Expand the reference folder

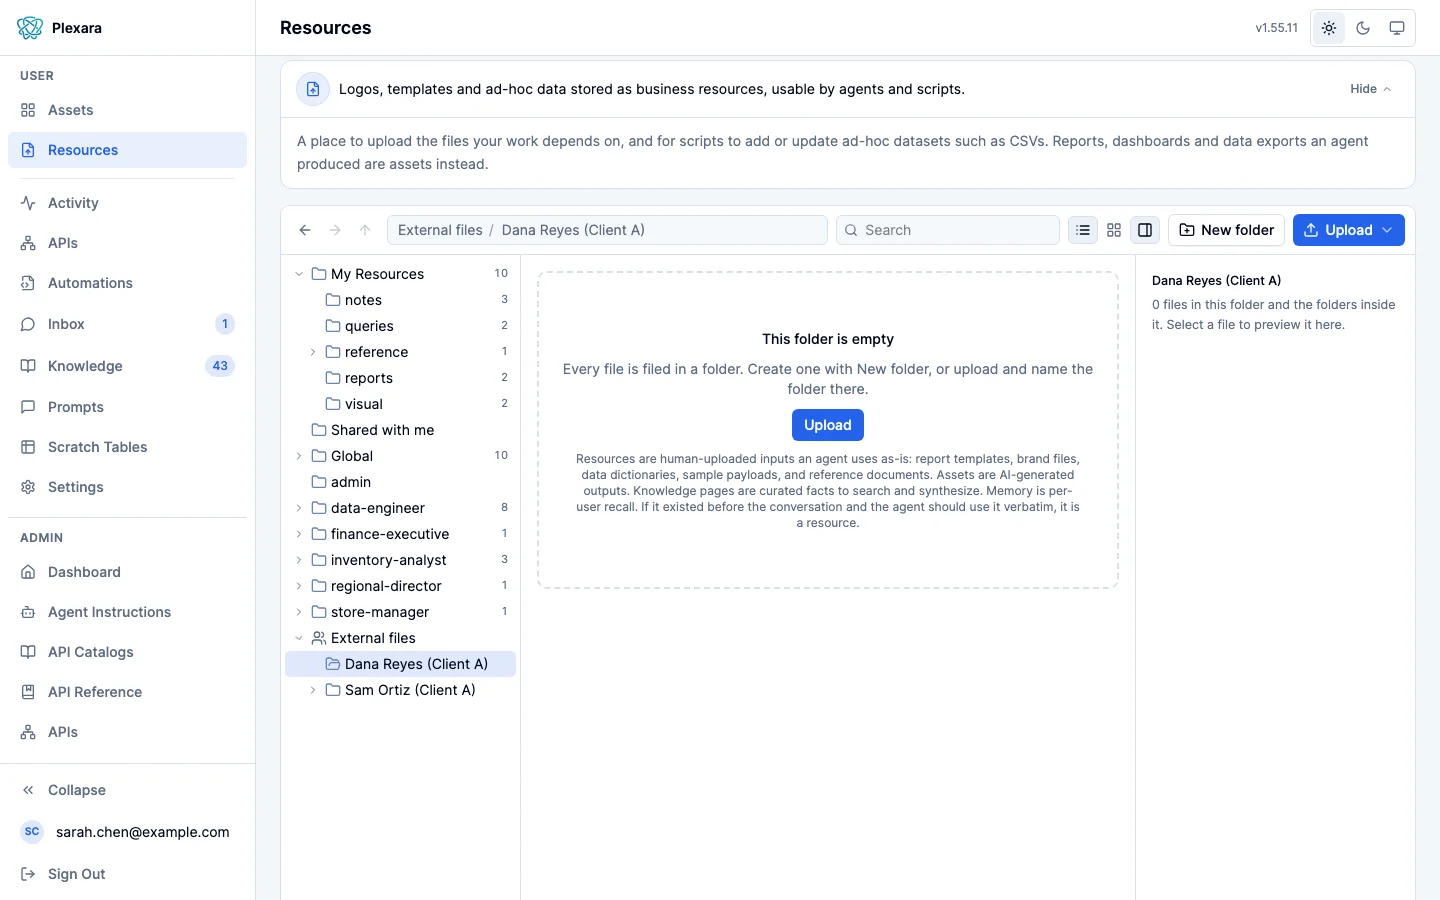(313, 352)
